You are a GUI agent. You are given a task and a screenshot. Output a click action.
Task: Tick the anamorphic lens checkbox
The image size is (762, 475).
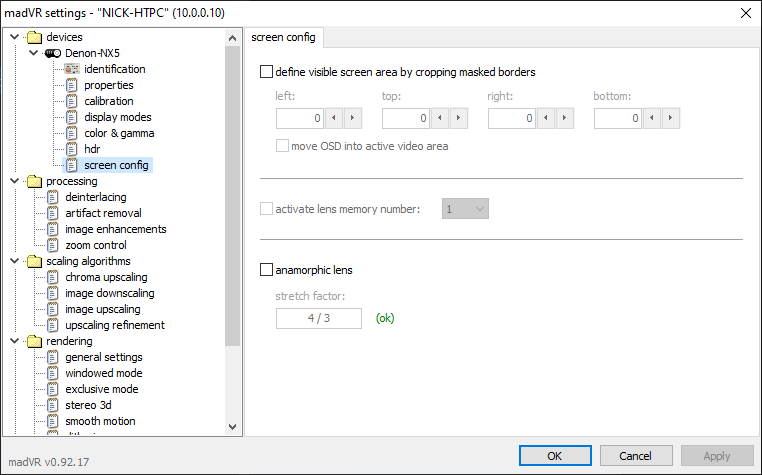click(267, 270)
